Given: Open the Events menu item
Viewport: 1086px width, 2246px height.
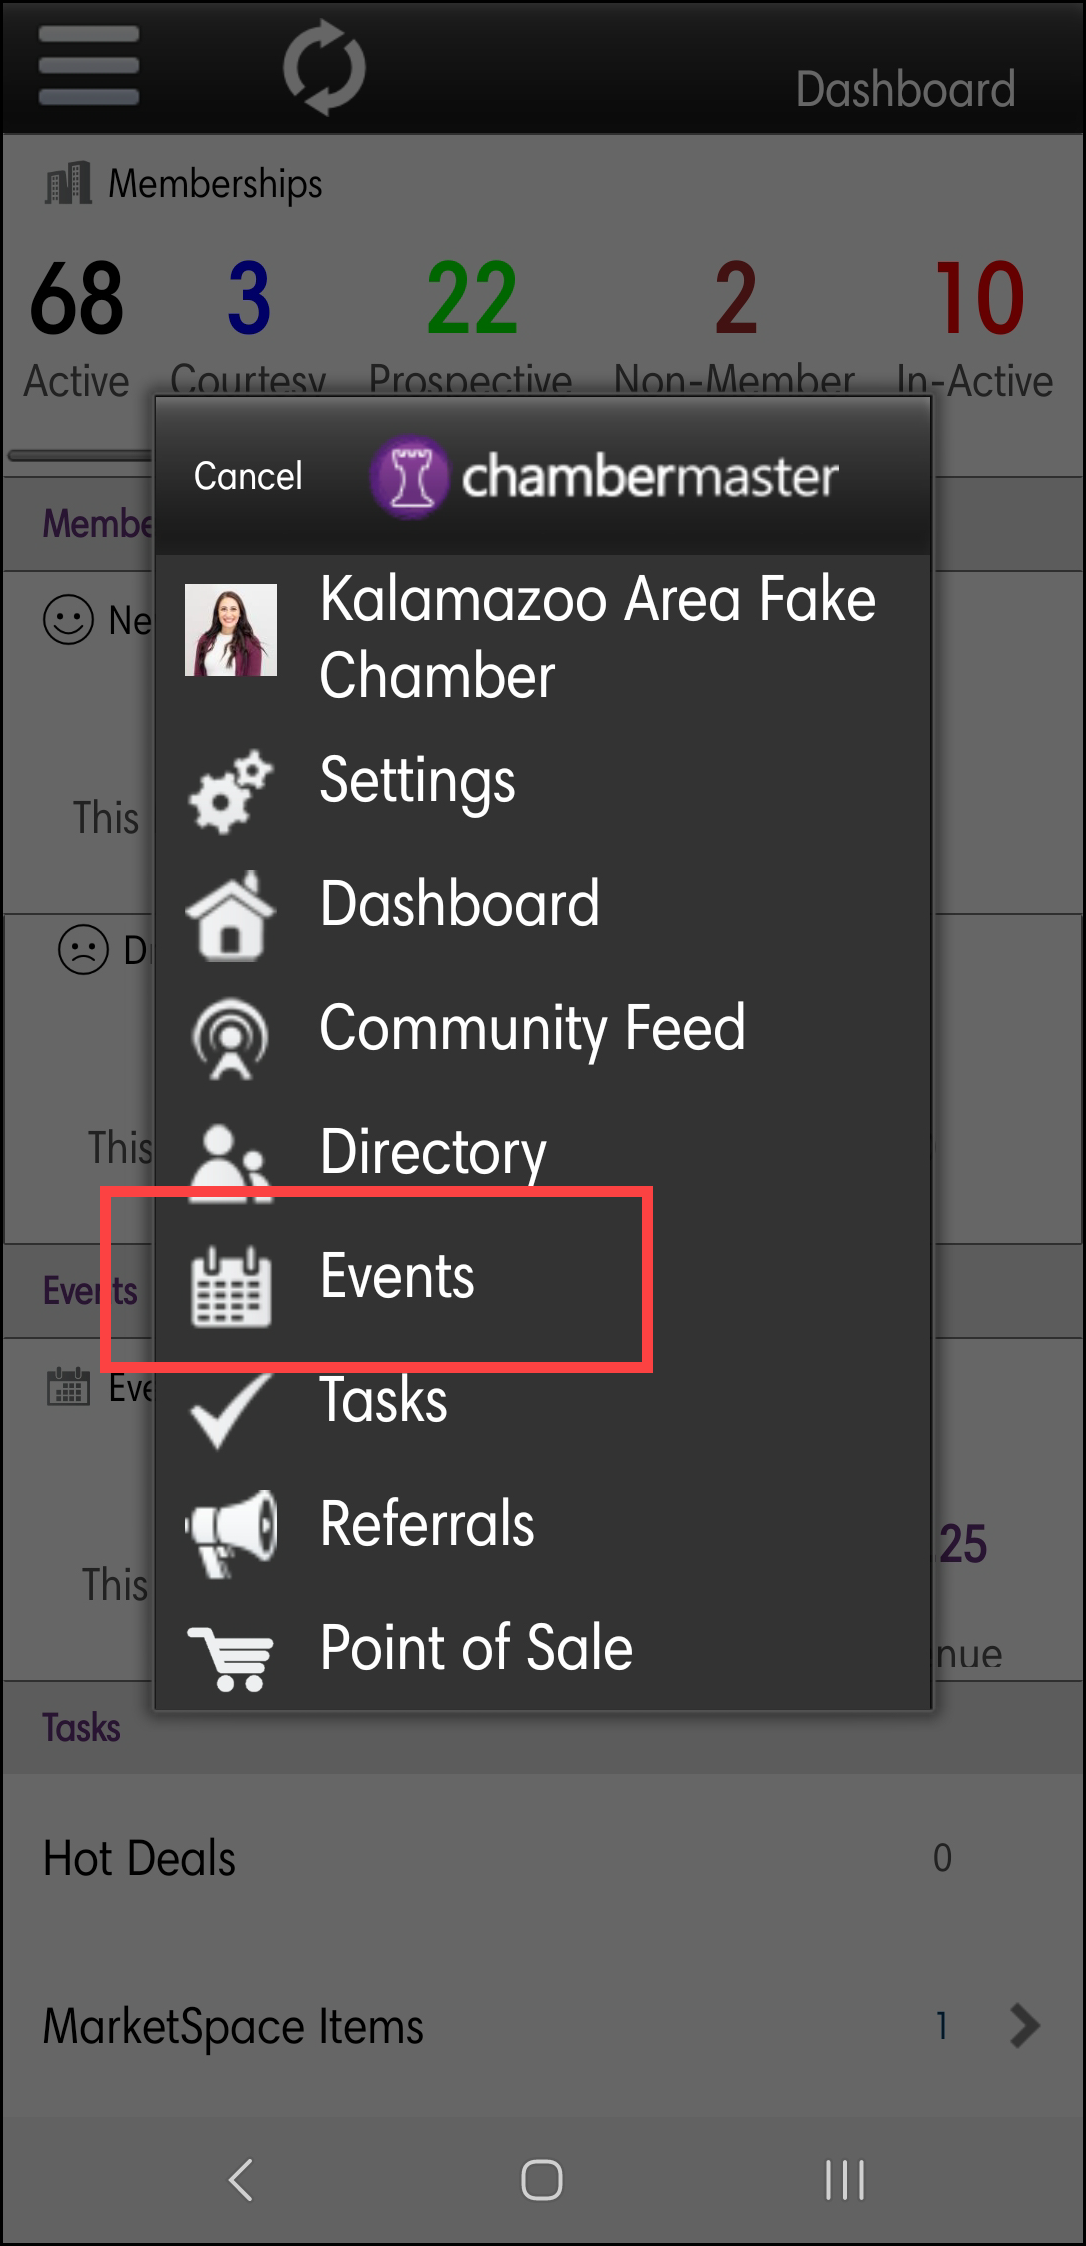Looking at the screenshot, I should point(398,1277).
